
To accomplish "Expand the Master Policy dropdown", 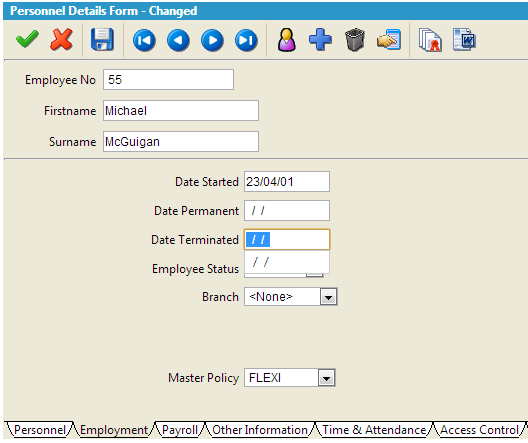I will [x=326, y=378].
